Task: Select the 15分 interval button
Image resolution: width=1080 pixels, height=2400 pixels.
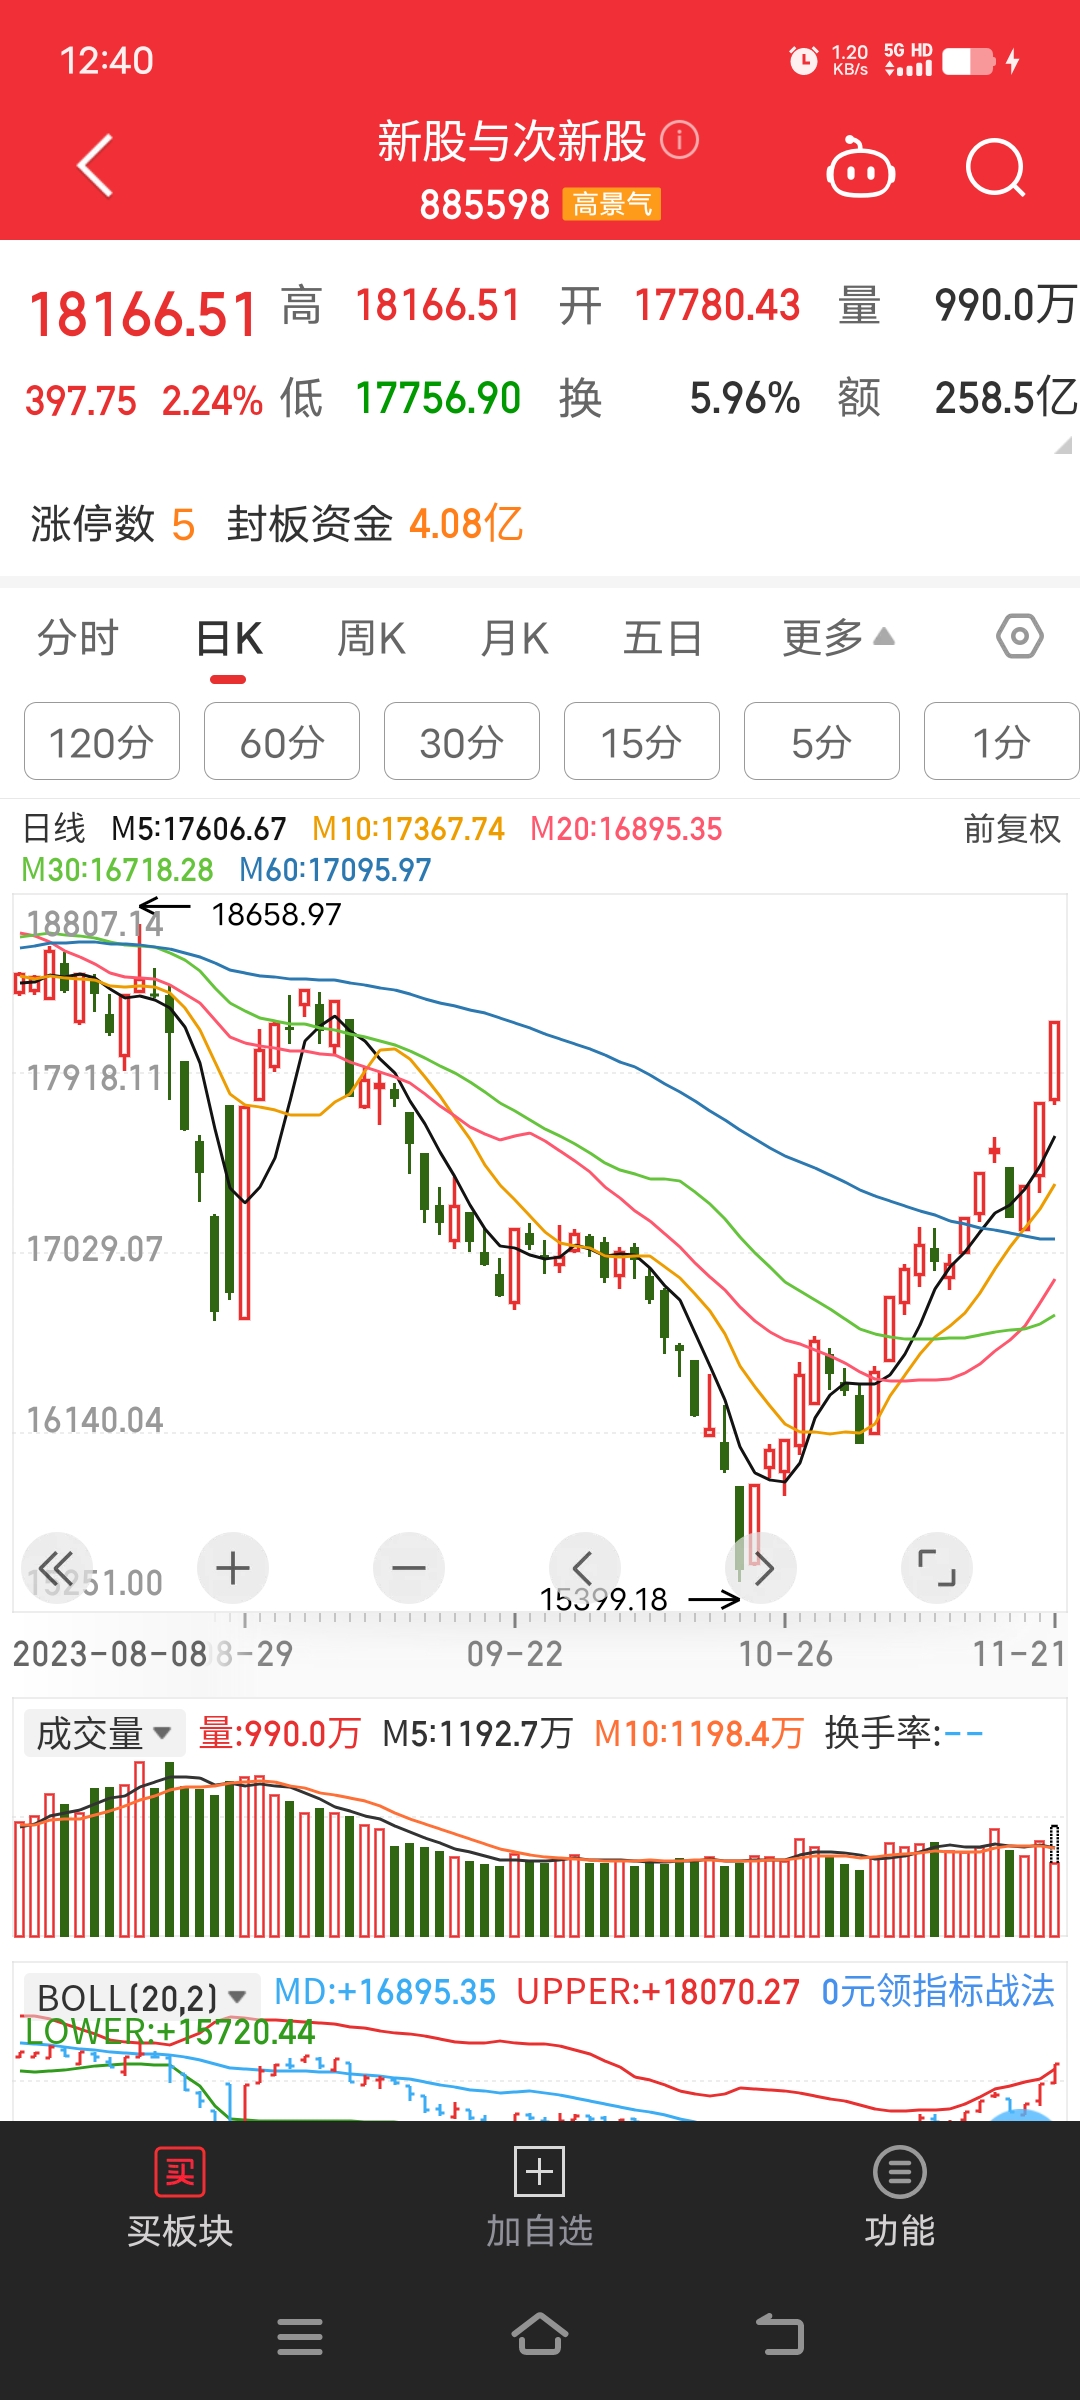Action: coord(642,741)
